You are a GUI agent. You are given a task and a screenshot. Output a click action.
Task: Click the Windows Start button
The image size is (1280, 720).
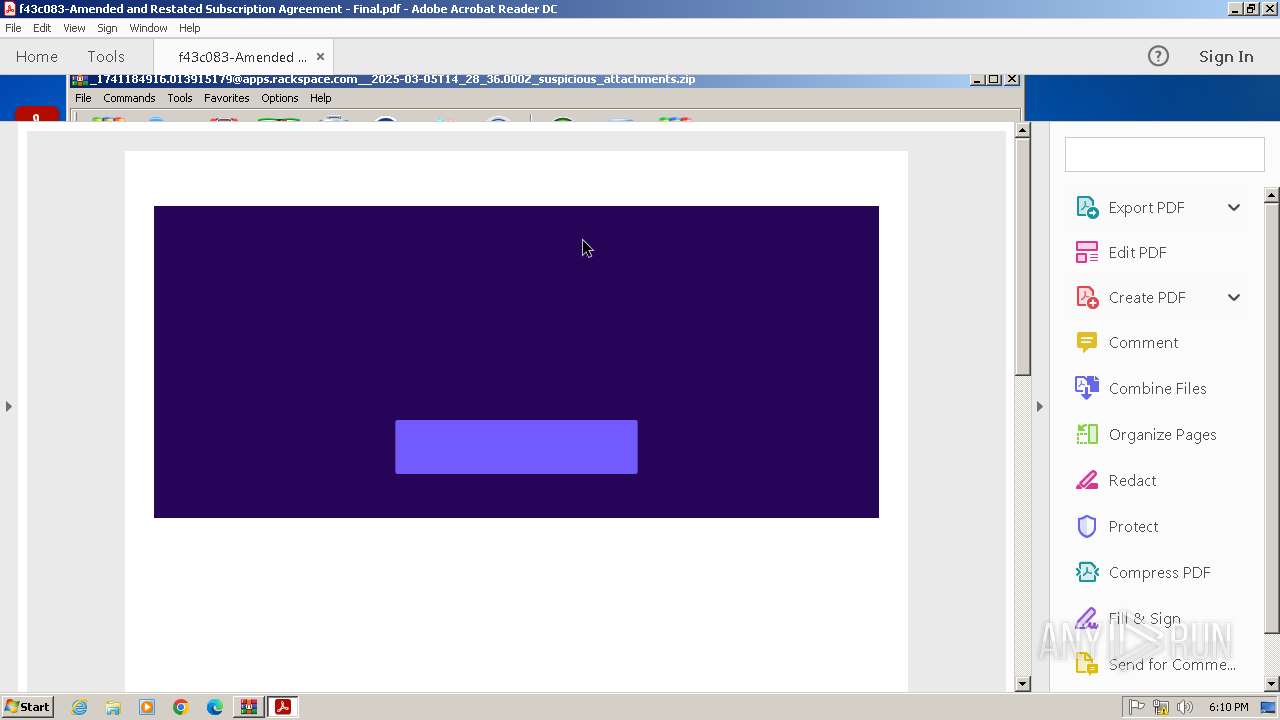[28, 707]
